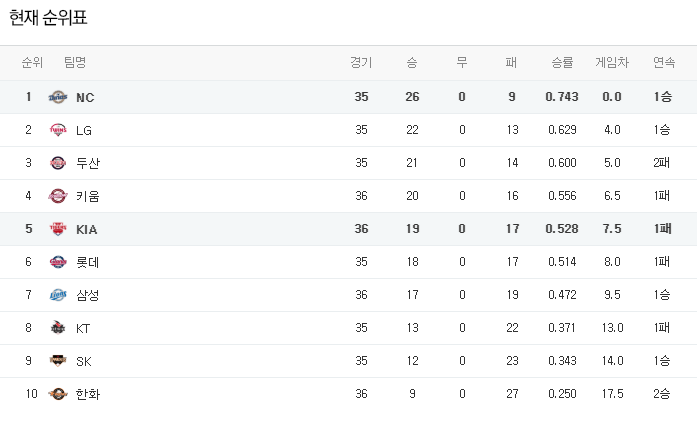This screenshot has height=427, width=697.
Task: Select the 게임차 column header
Action: coord(612,63)
